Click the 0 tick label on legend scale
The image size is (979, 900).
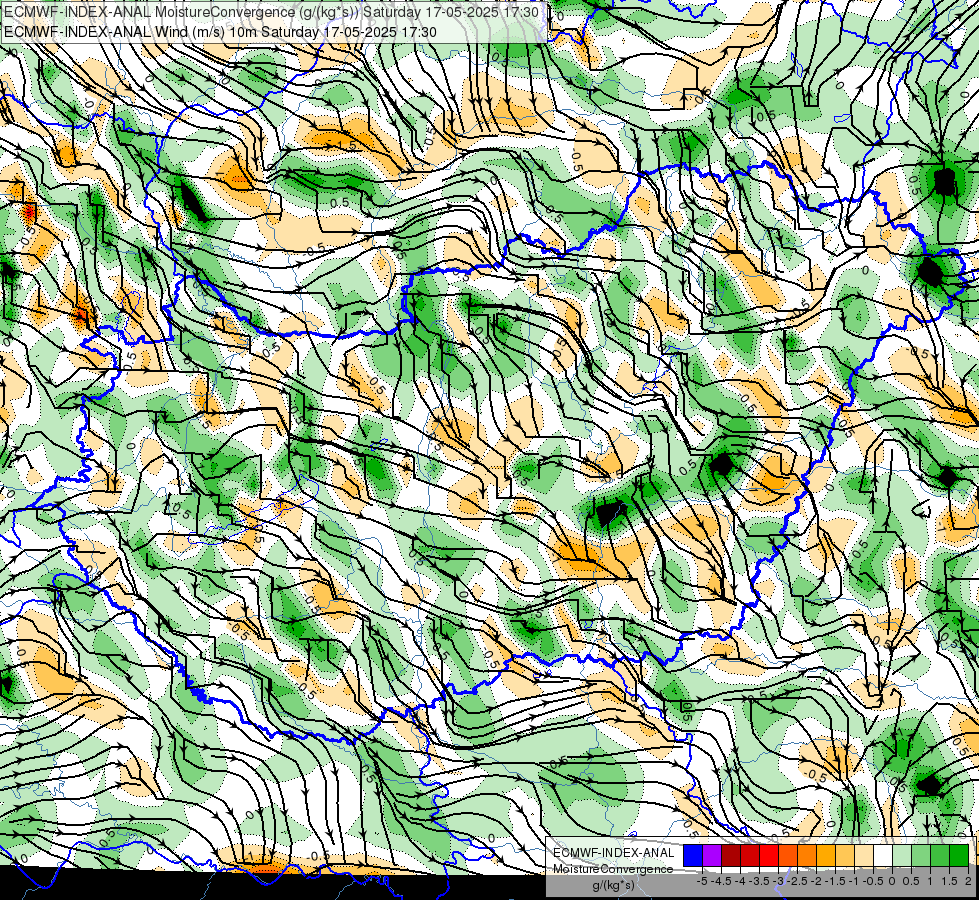point(892,881)
